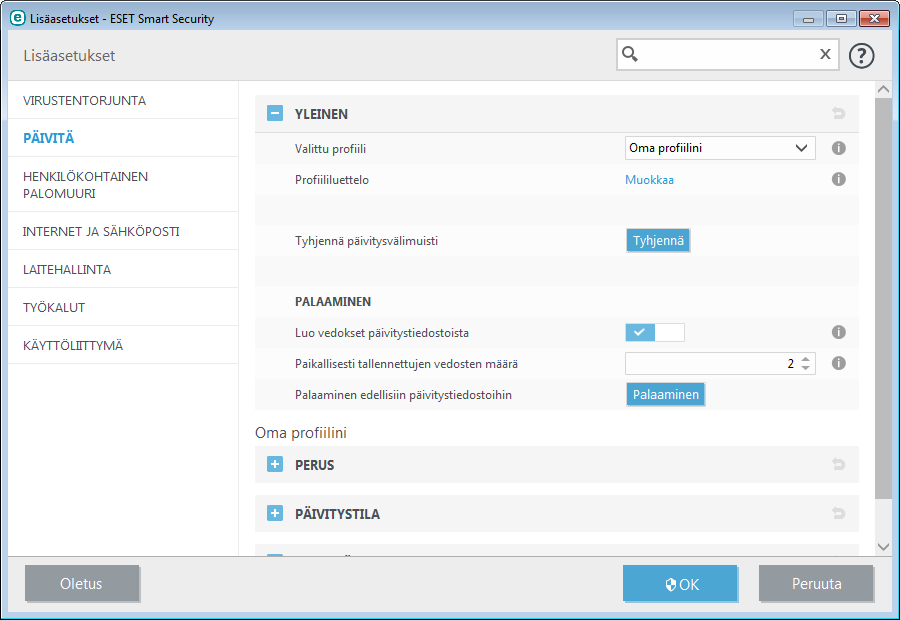Clear search field with X icon

pyautogui.click(x=825, y=54)
